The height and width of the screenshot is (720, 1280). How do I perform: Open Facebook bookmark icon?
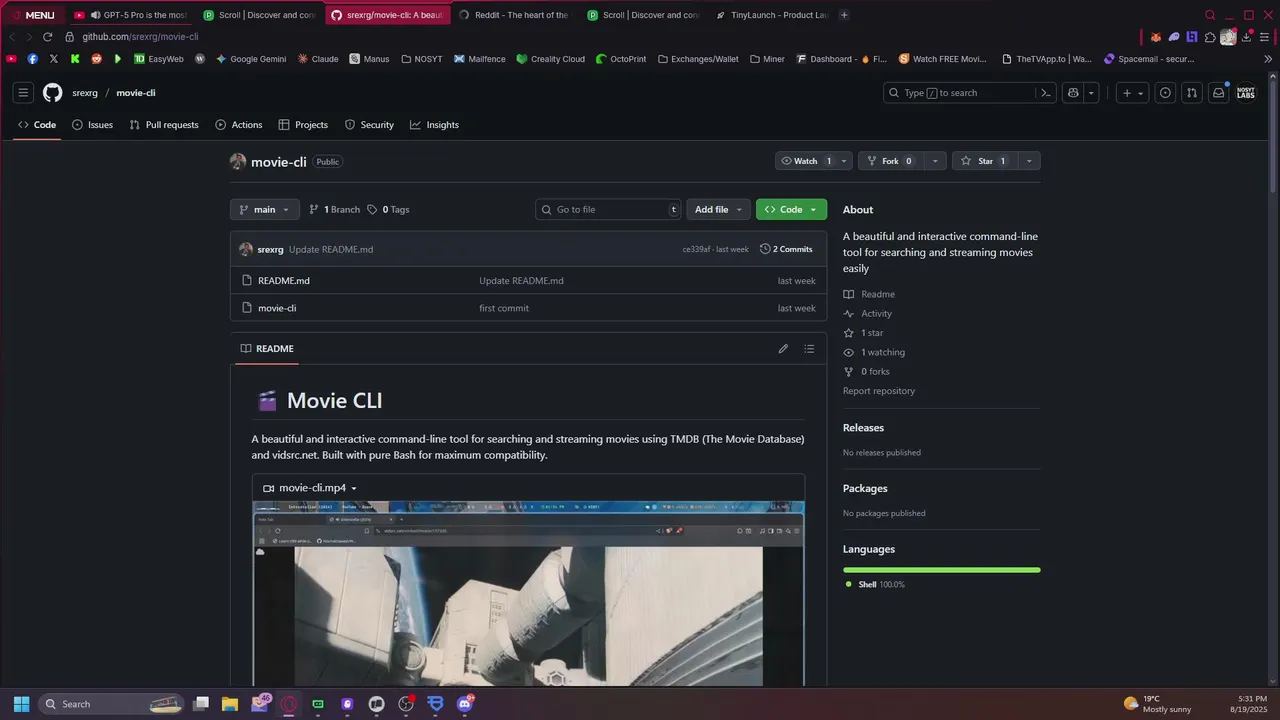coord(32,59)
